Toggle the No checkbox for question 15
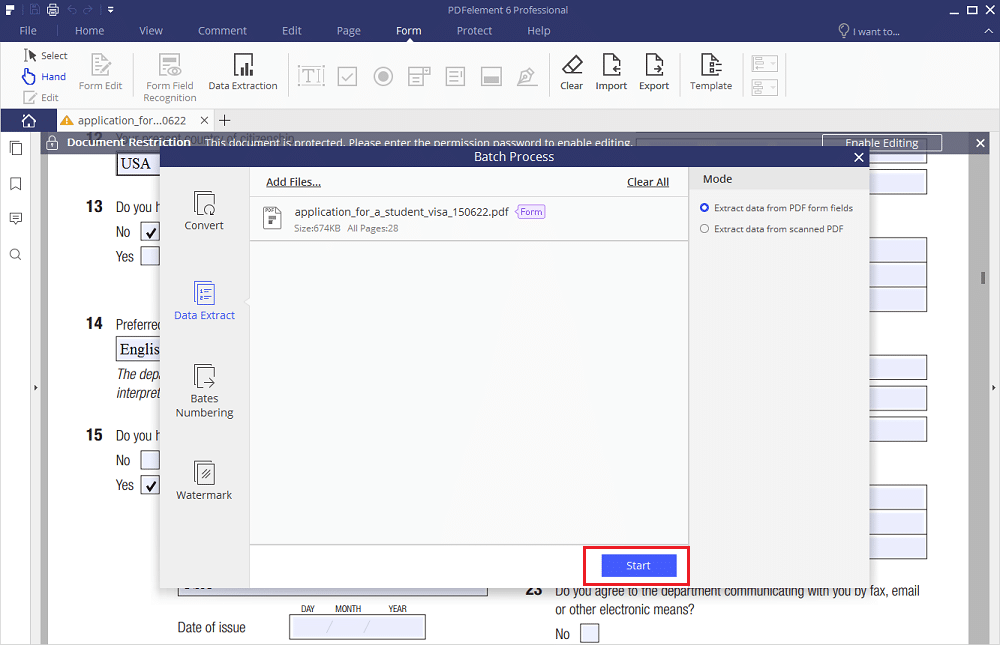This screenshot has width=1000, height=645. pyautogui.click(x=151, y=460)
